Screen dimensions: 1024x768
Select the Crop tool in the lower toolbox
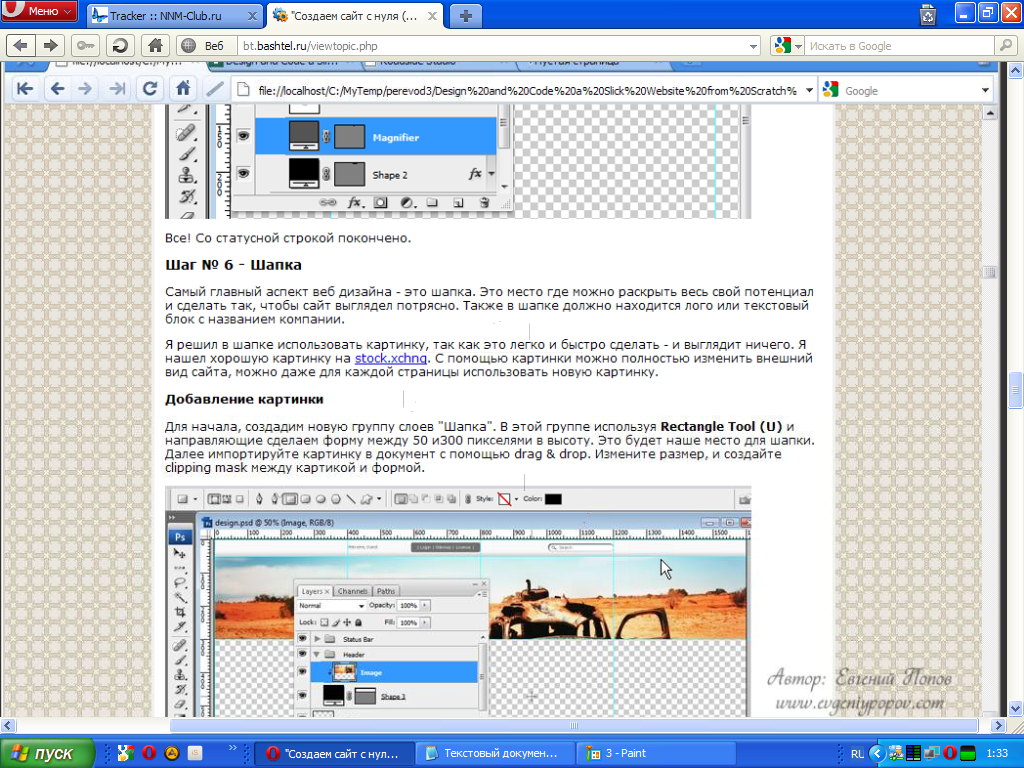(180, 612)
